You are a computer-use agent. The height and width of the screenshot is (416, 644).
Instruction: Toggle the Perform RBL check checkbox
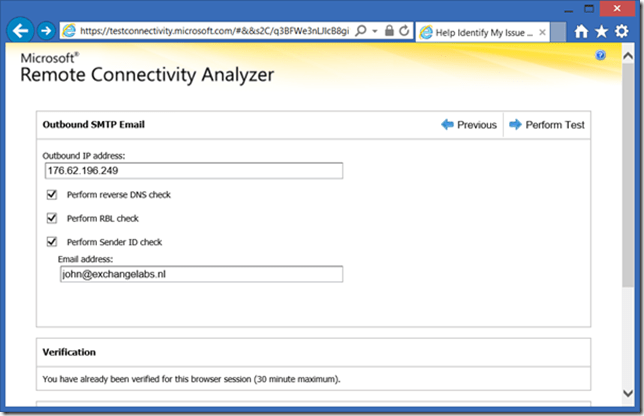pos(52,218)
